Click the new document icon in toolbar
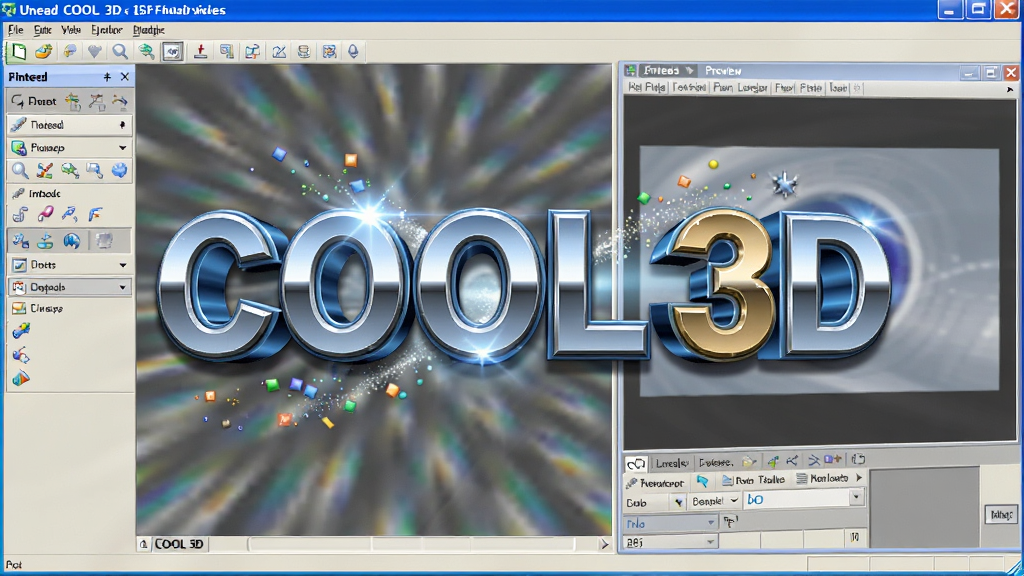 click(x=18, y=52)
